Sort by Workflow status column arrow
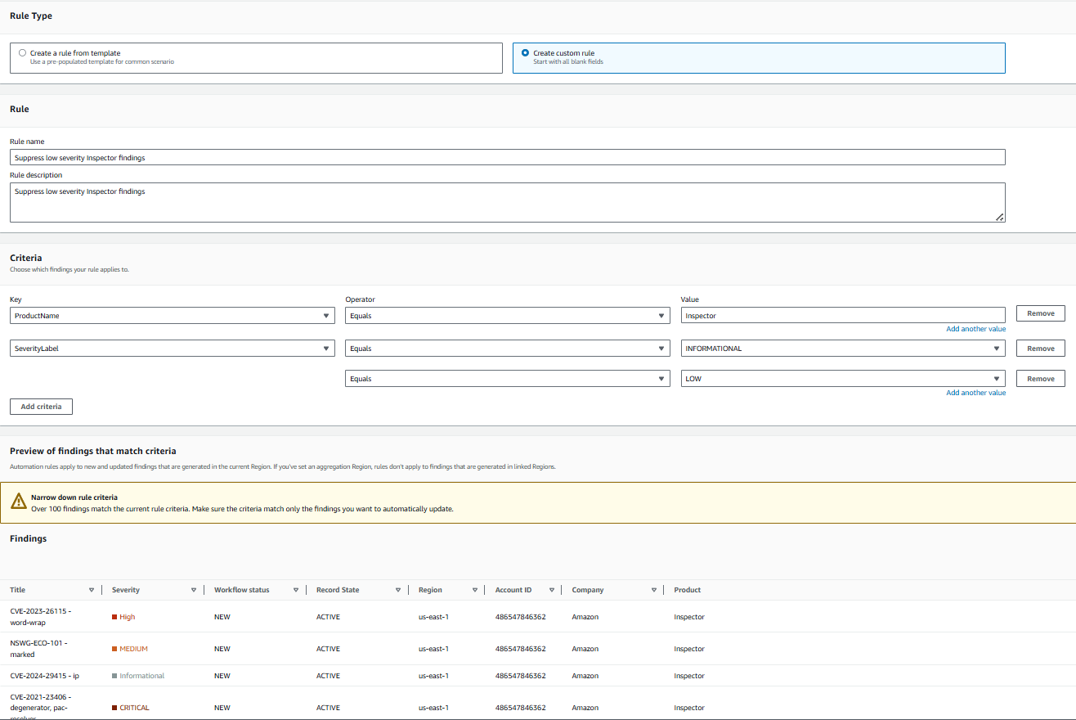This screenshot has height=720, width=1076. (296, 590)
